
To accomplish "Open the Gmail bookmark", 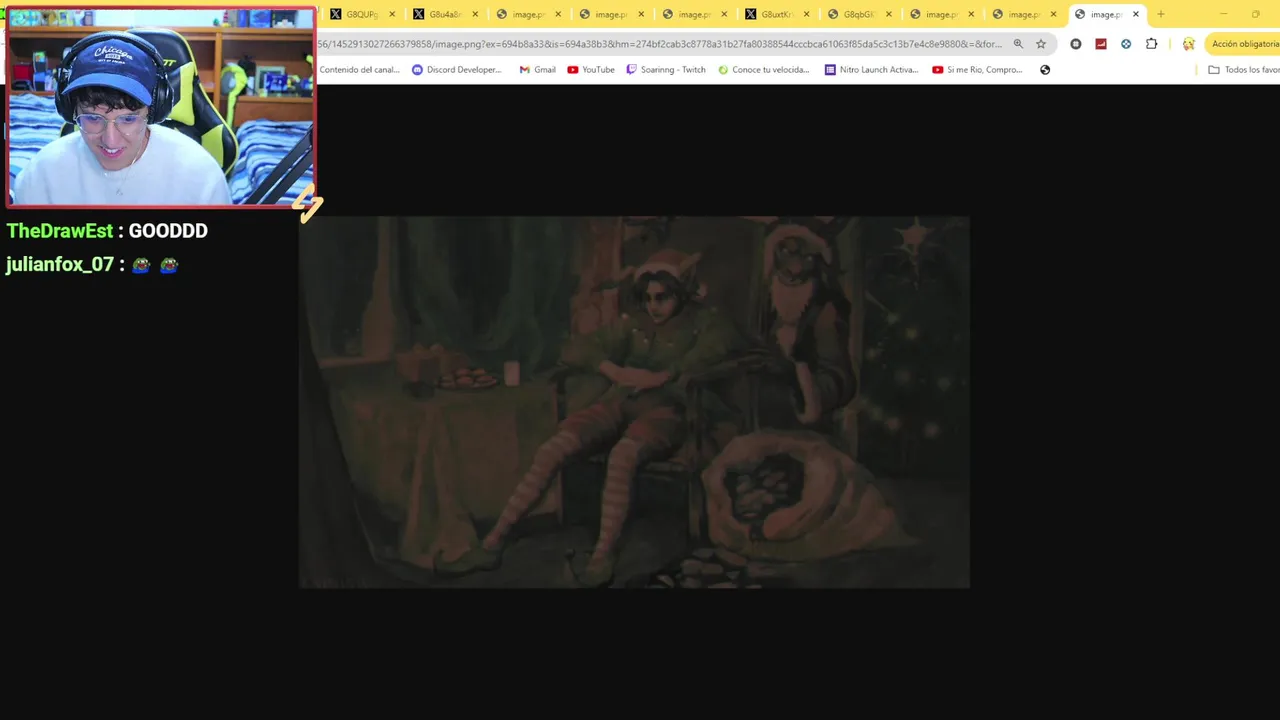I will (538, 70).
